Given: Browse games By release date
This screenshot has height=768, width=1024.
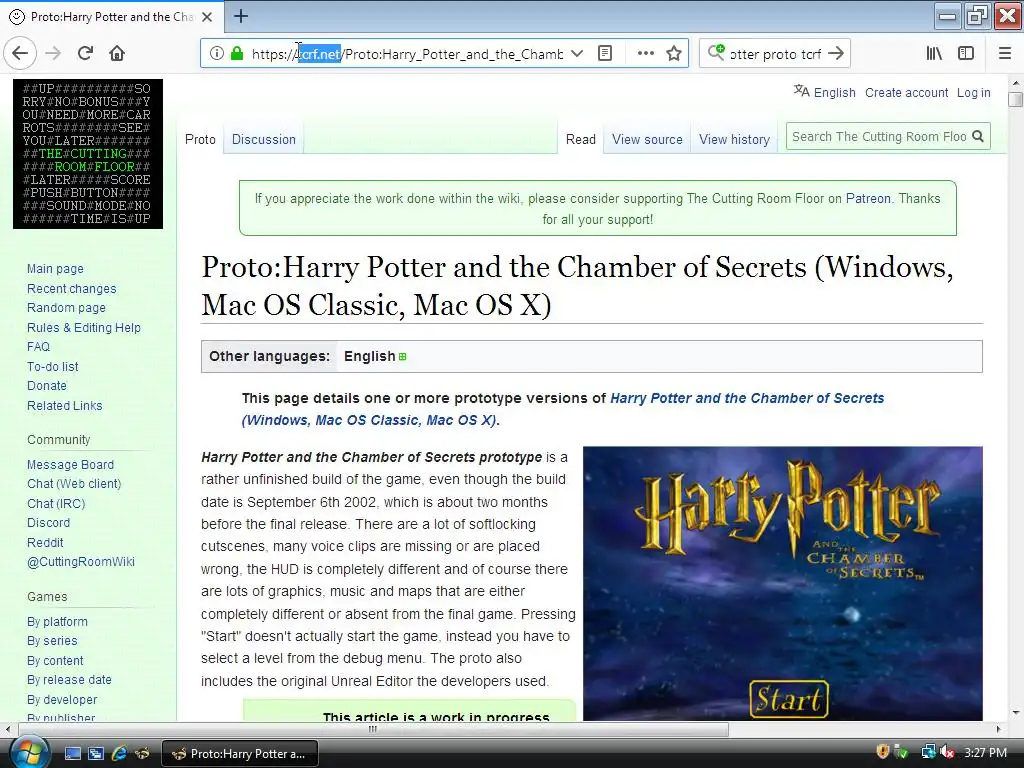Looking at the screenshot, I should (69, 679).
